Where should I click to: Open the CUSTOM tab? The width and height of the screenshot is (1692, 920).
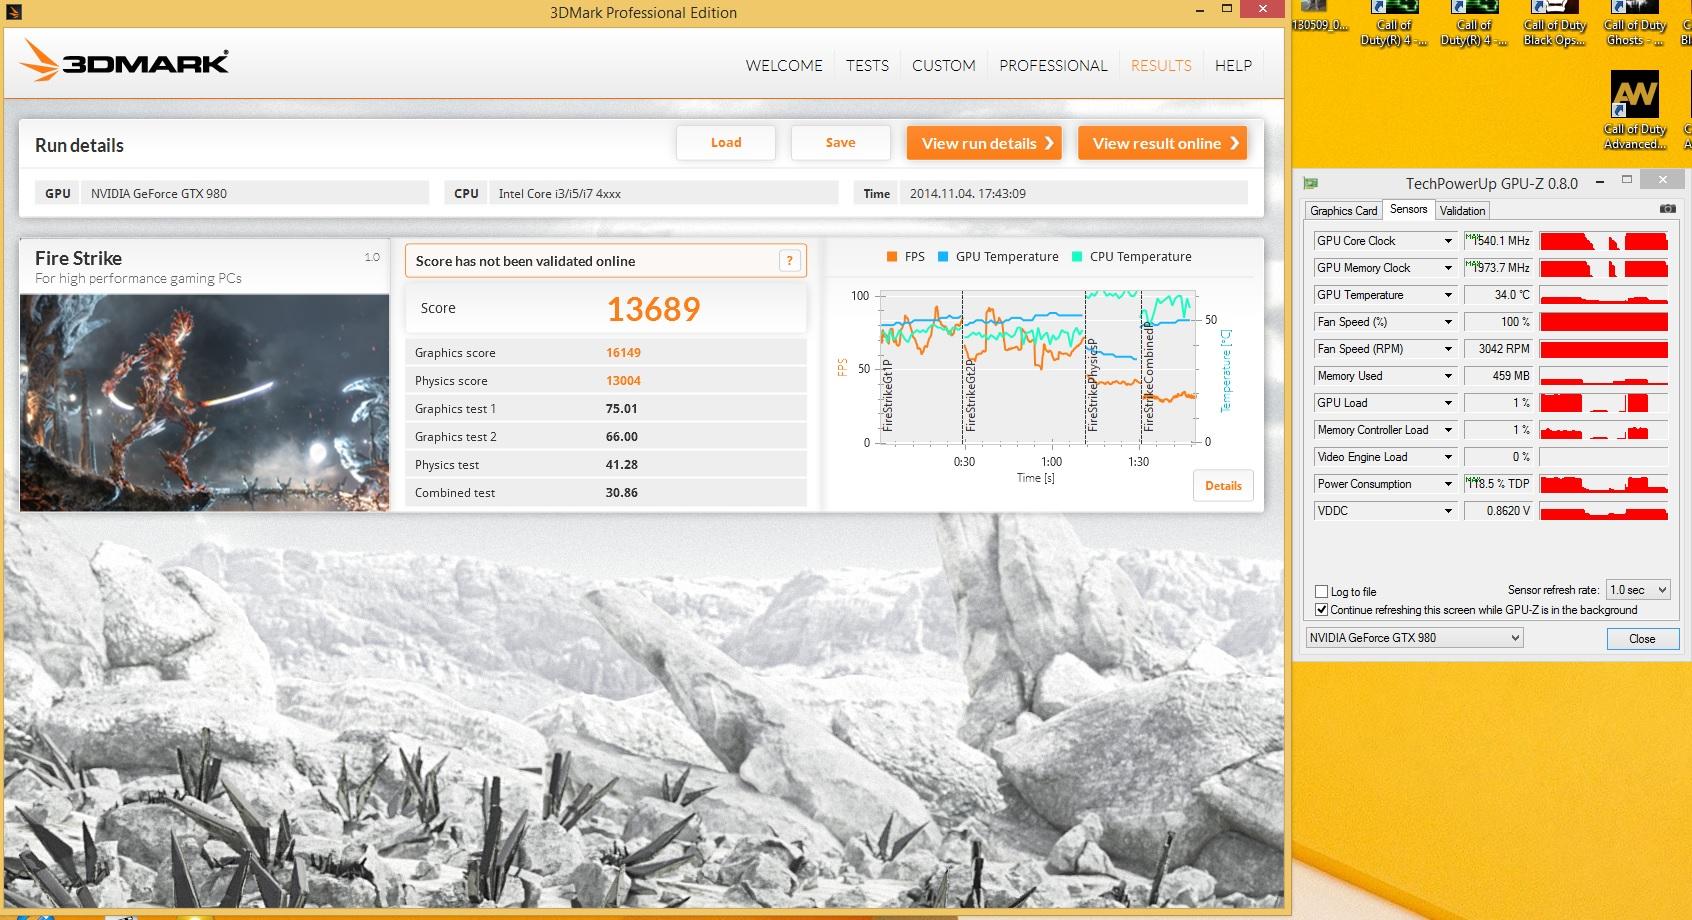click(943, 66)
